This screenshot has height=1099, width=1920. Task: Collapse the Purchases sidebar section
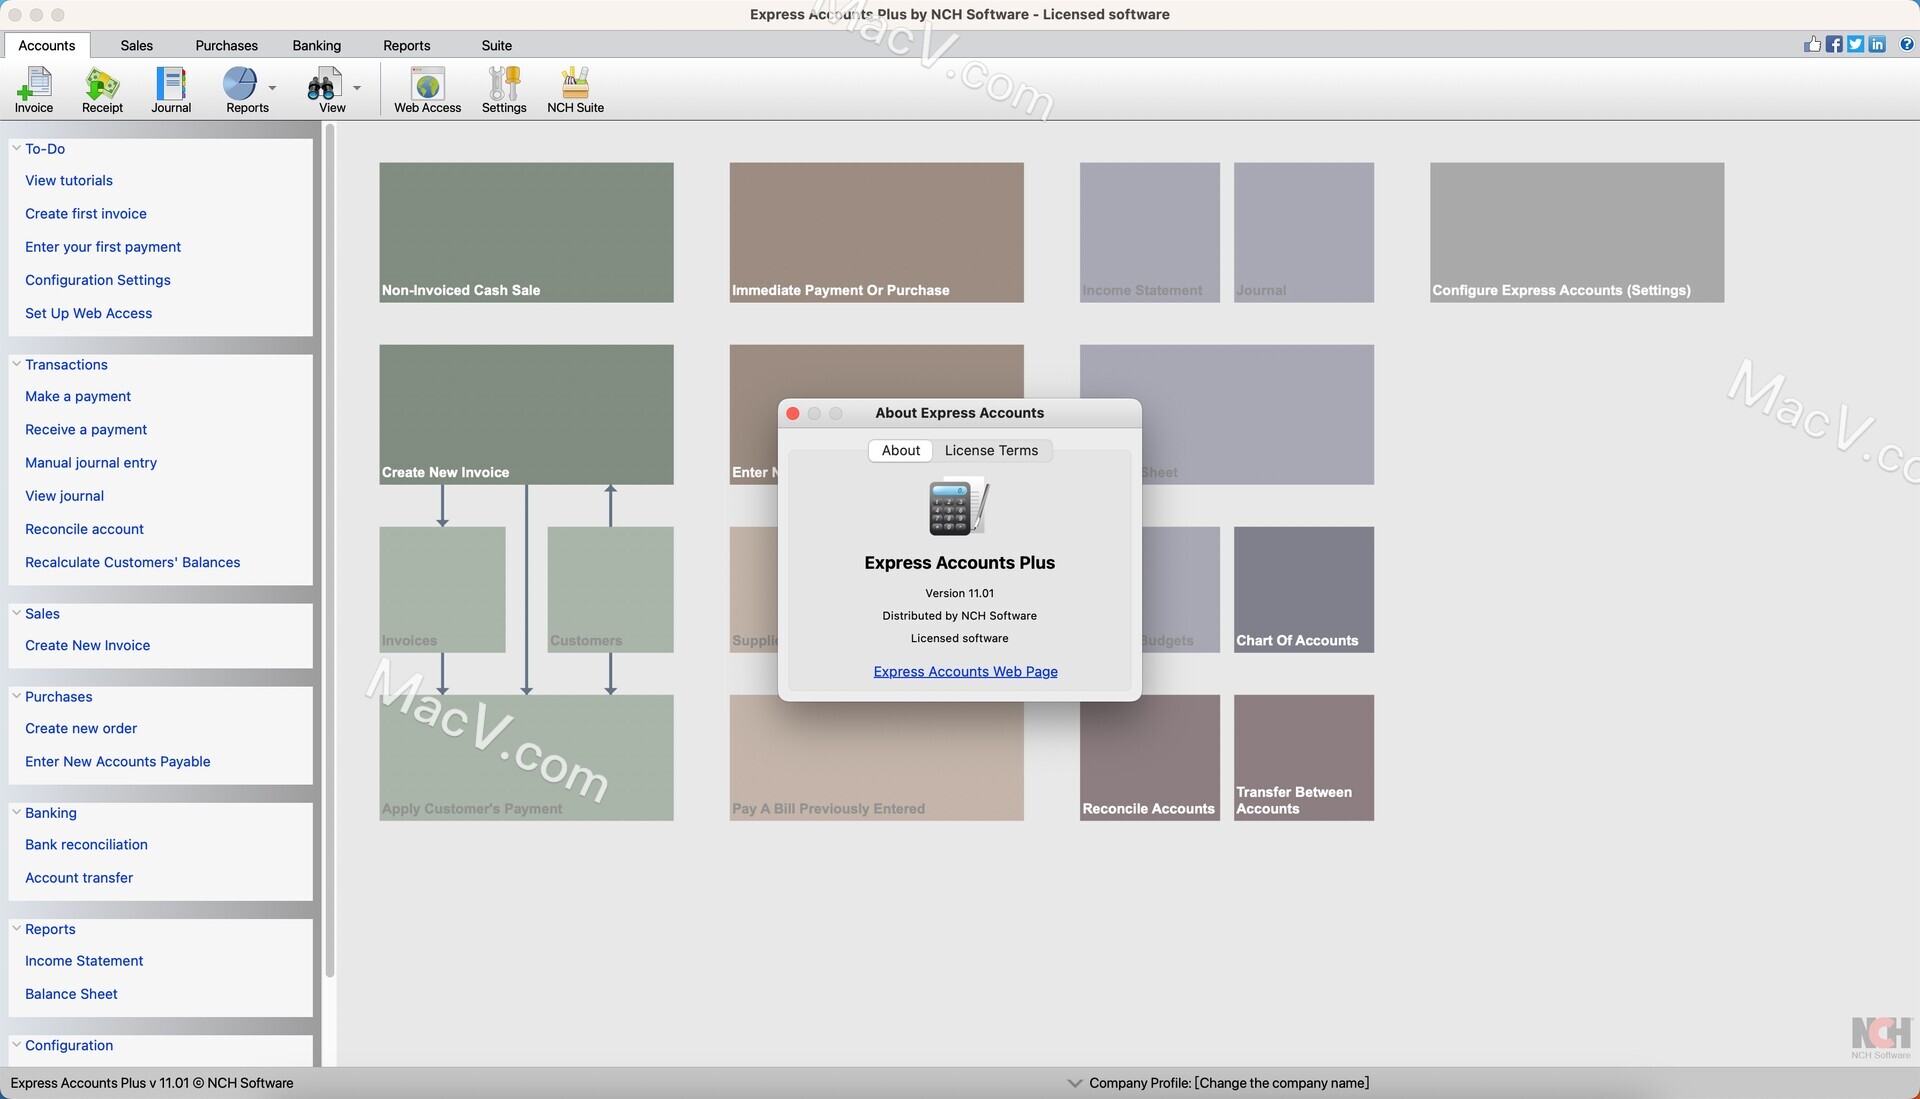coord(16,696)
